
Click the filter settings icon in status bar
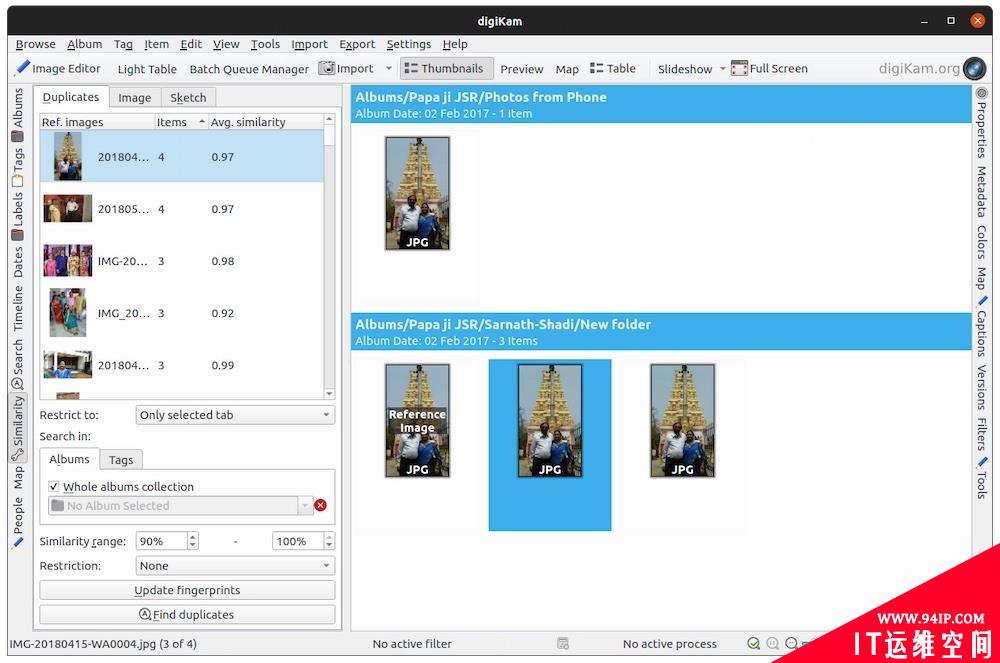562,643
